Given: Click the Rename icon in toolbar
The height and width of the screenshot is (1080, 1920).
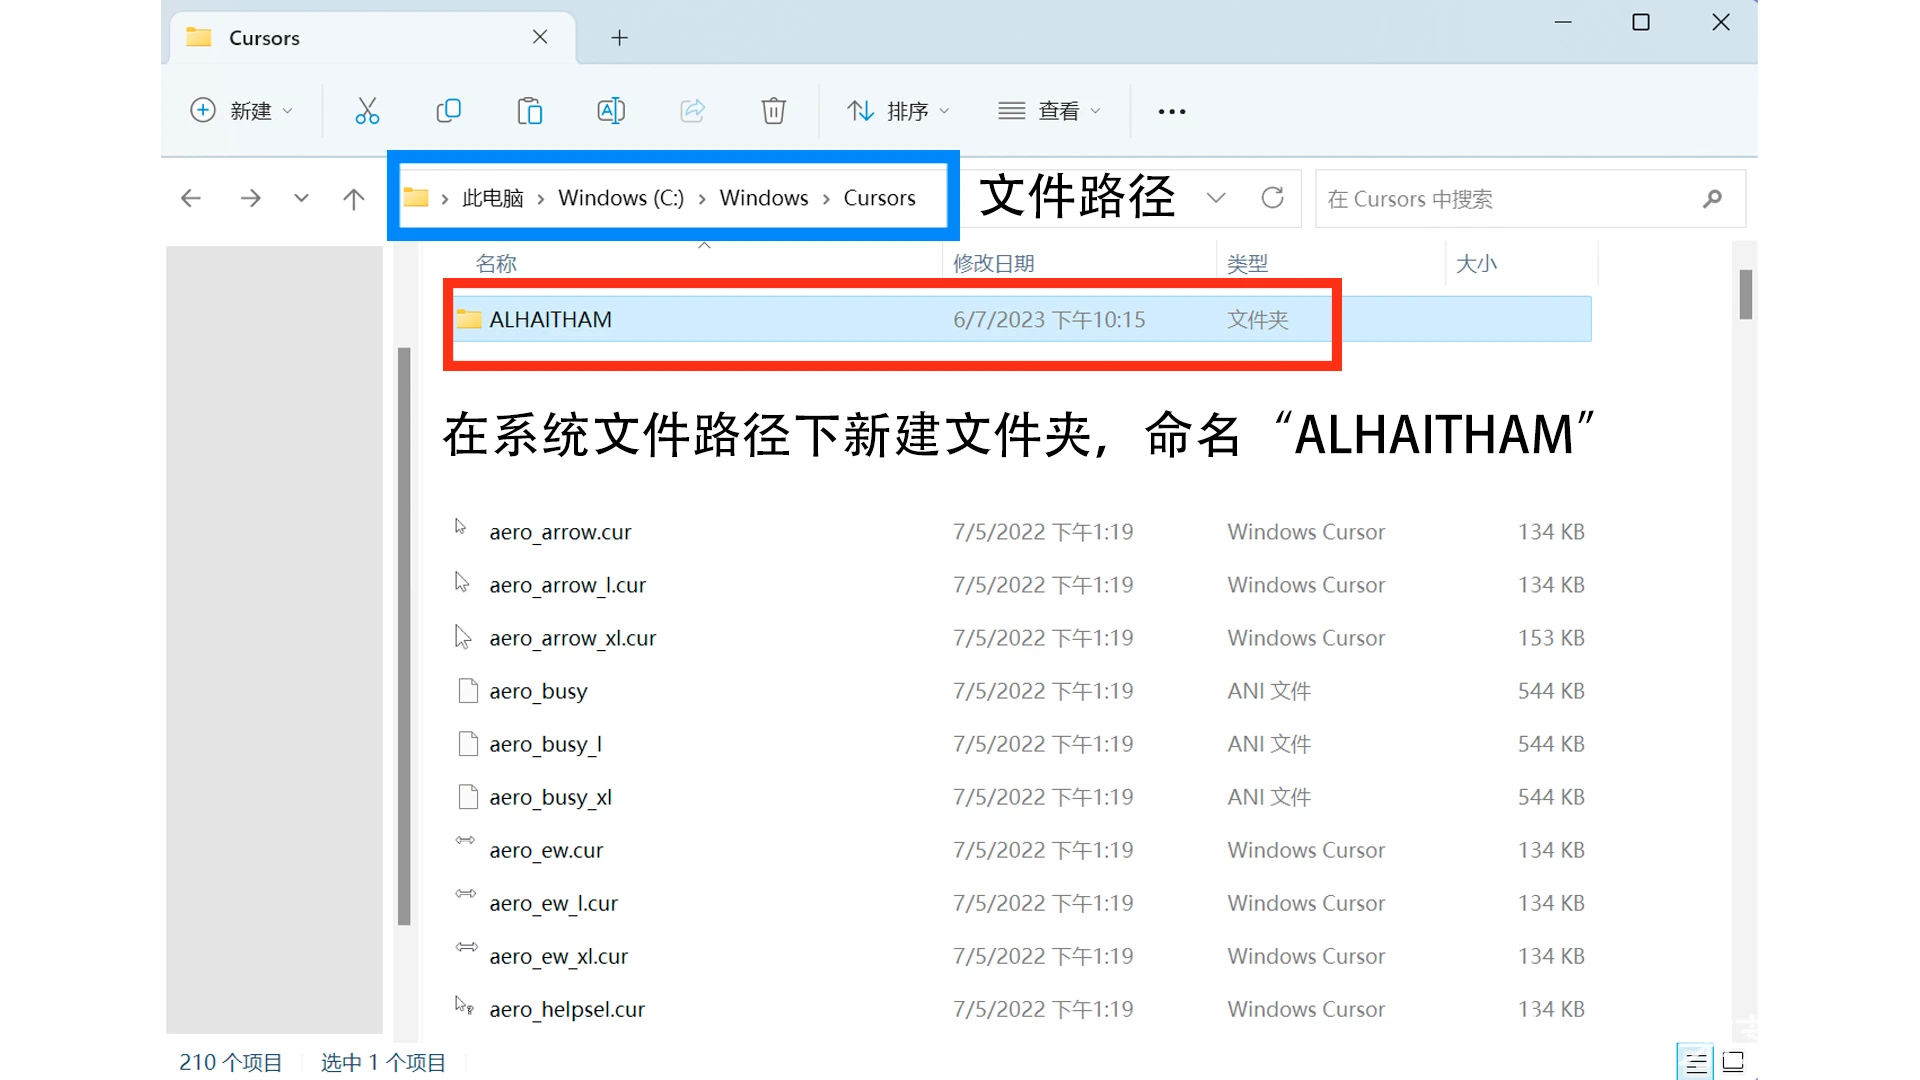Looking at the screenshot, I should (611, 111).
